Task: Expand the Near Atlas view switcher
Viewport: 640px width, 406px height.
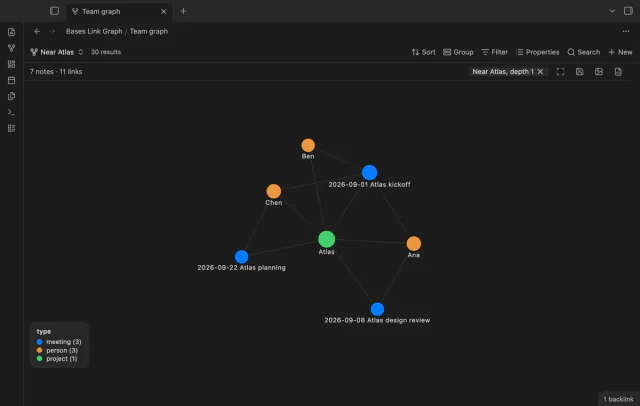Action: 57,52
